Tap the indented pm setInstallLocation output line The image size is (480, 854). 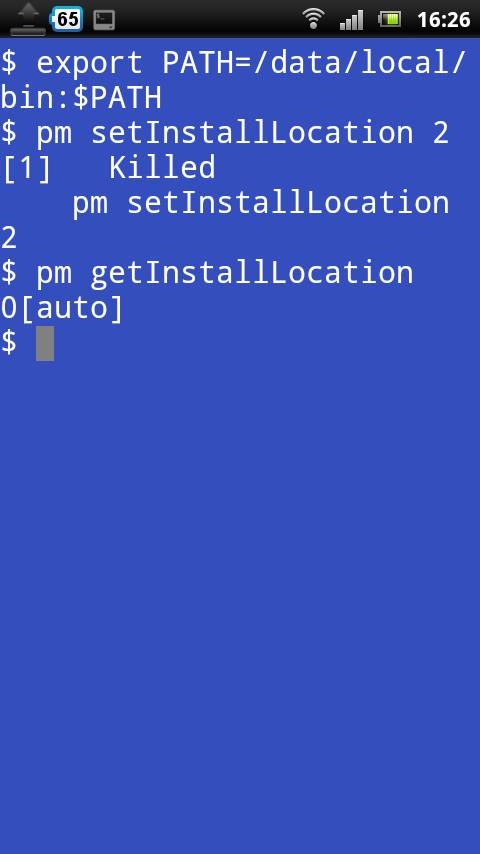[260, 203]
